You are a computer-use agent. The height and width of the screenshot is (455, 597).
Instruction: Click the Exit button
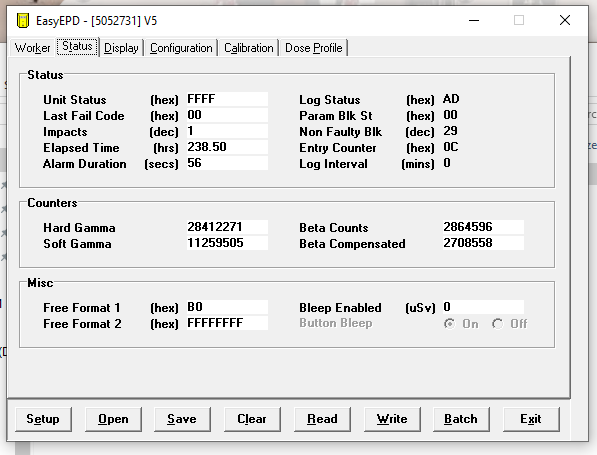(x=531, y=419)
